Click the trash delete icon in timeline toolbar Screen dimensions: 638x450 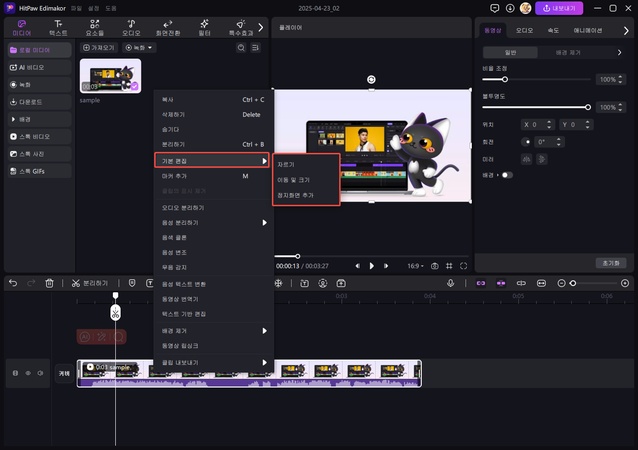[49, 283]
